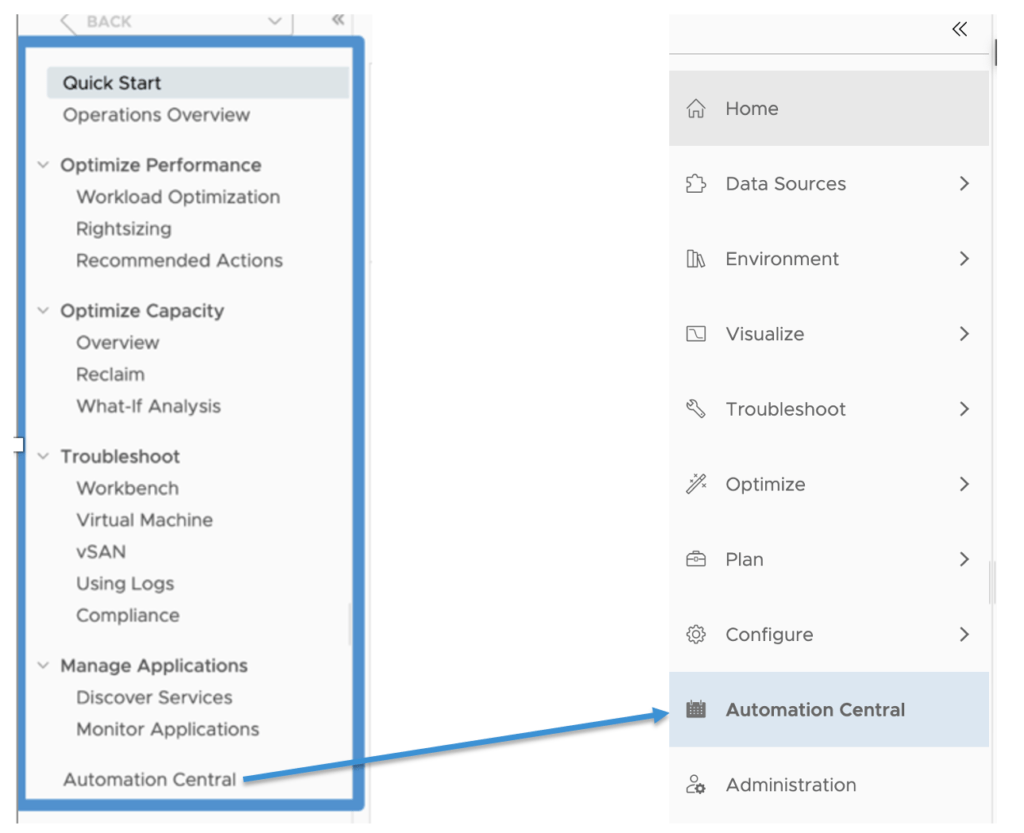Click the Configure gear icon
This screenshot has height=833, width=1024.
click(696, 634)
